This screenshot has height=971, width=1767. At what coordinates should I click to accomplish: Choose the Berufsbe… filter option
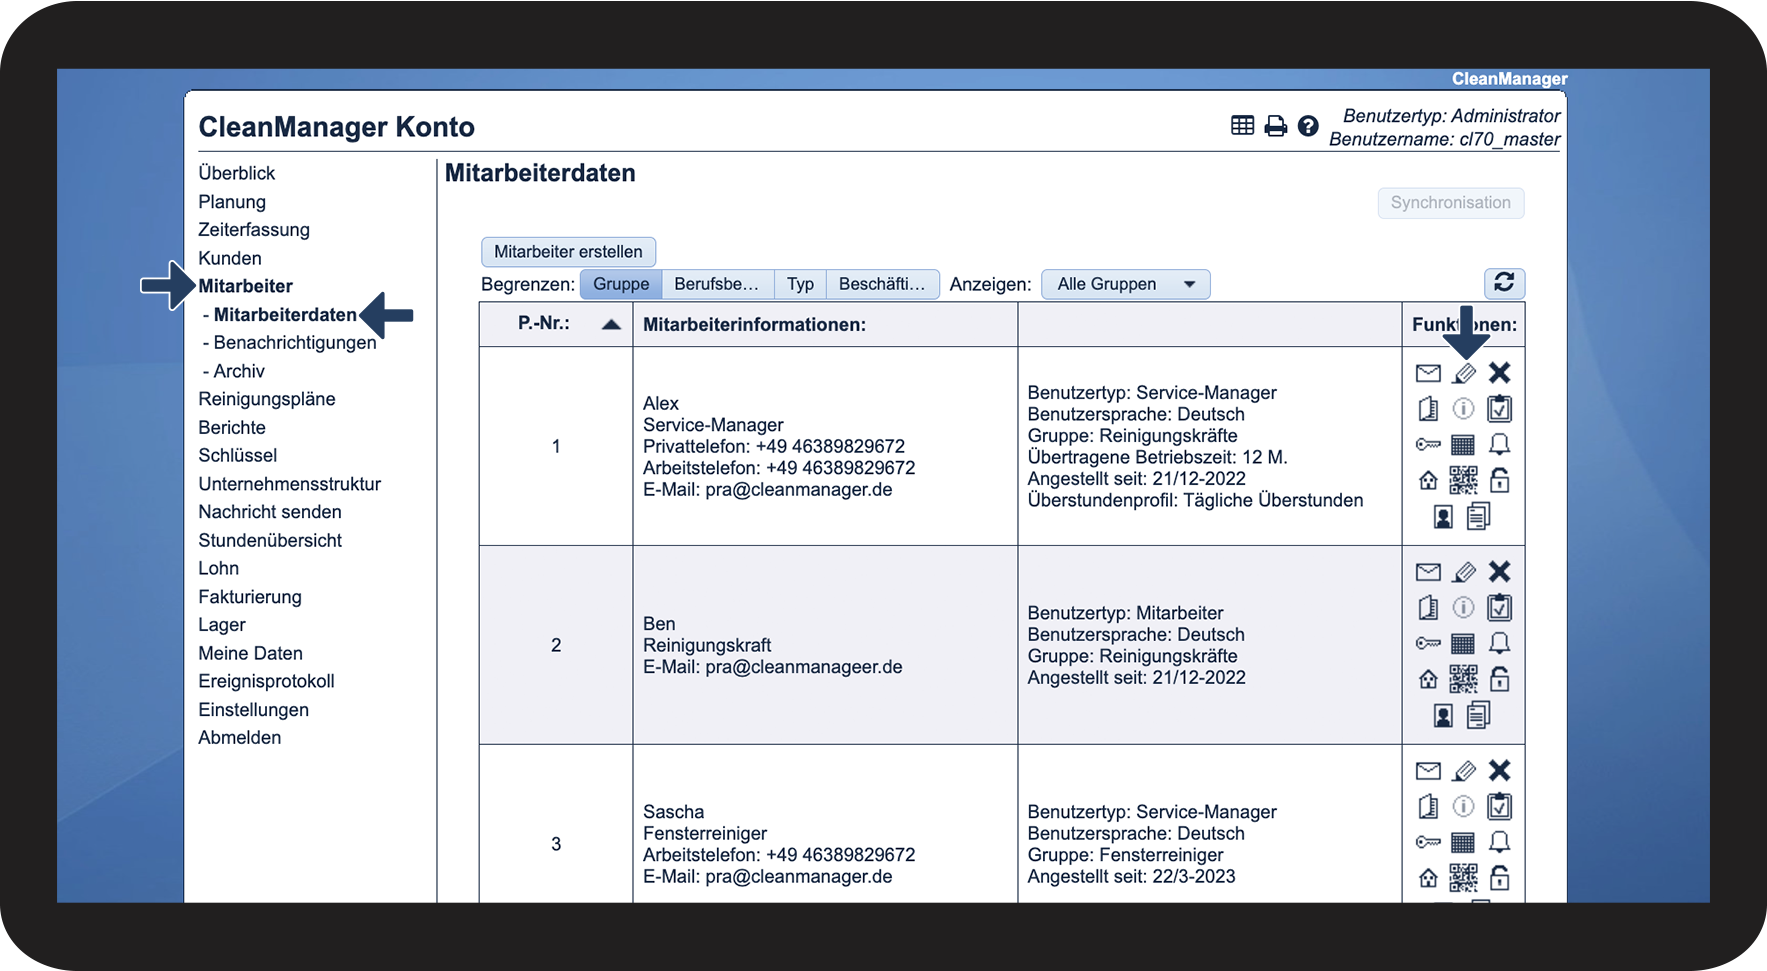[x=717, y=284]
